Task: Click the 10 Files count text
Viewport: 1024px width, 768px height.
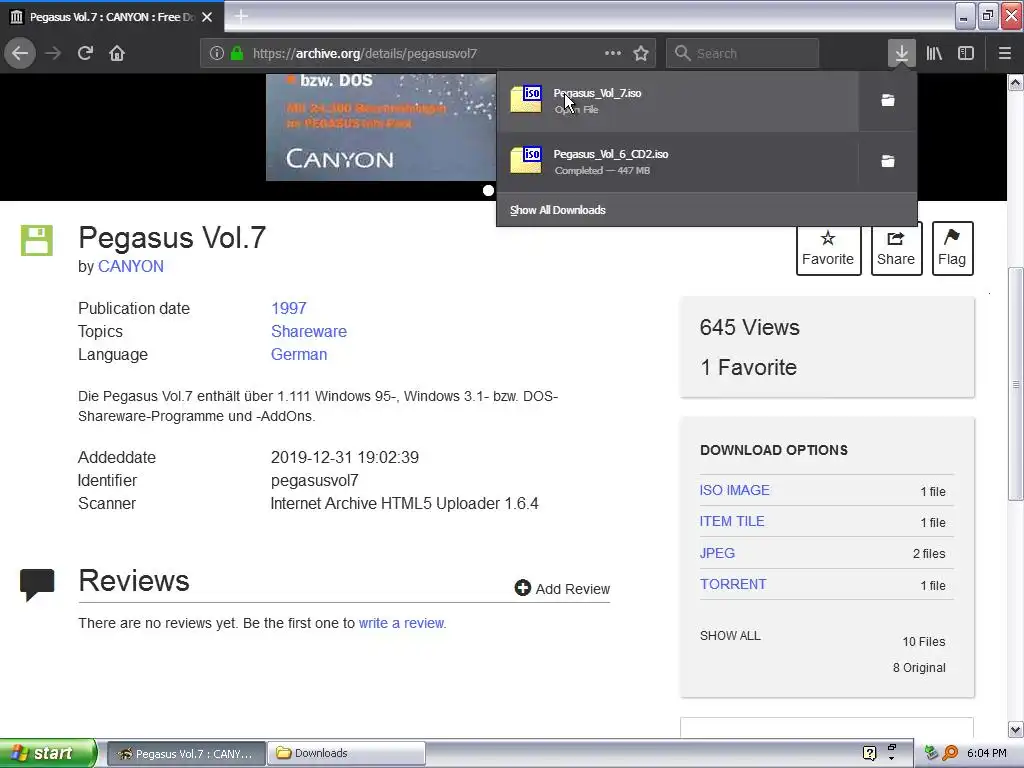Action: click(923, 642)
